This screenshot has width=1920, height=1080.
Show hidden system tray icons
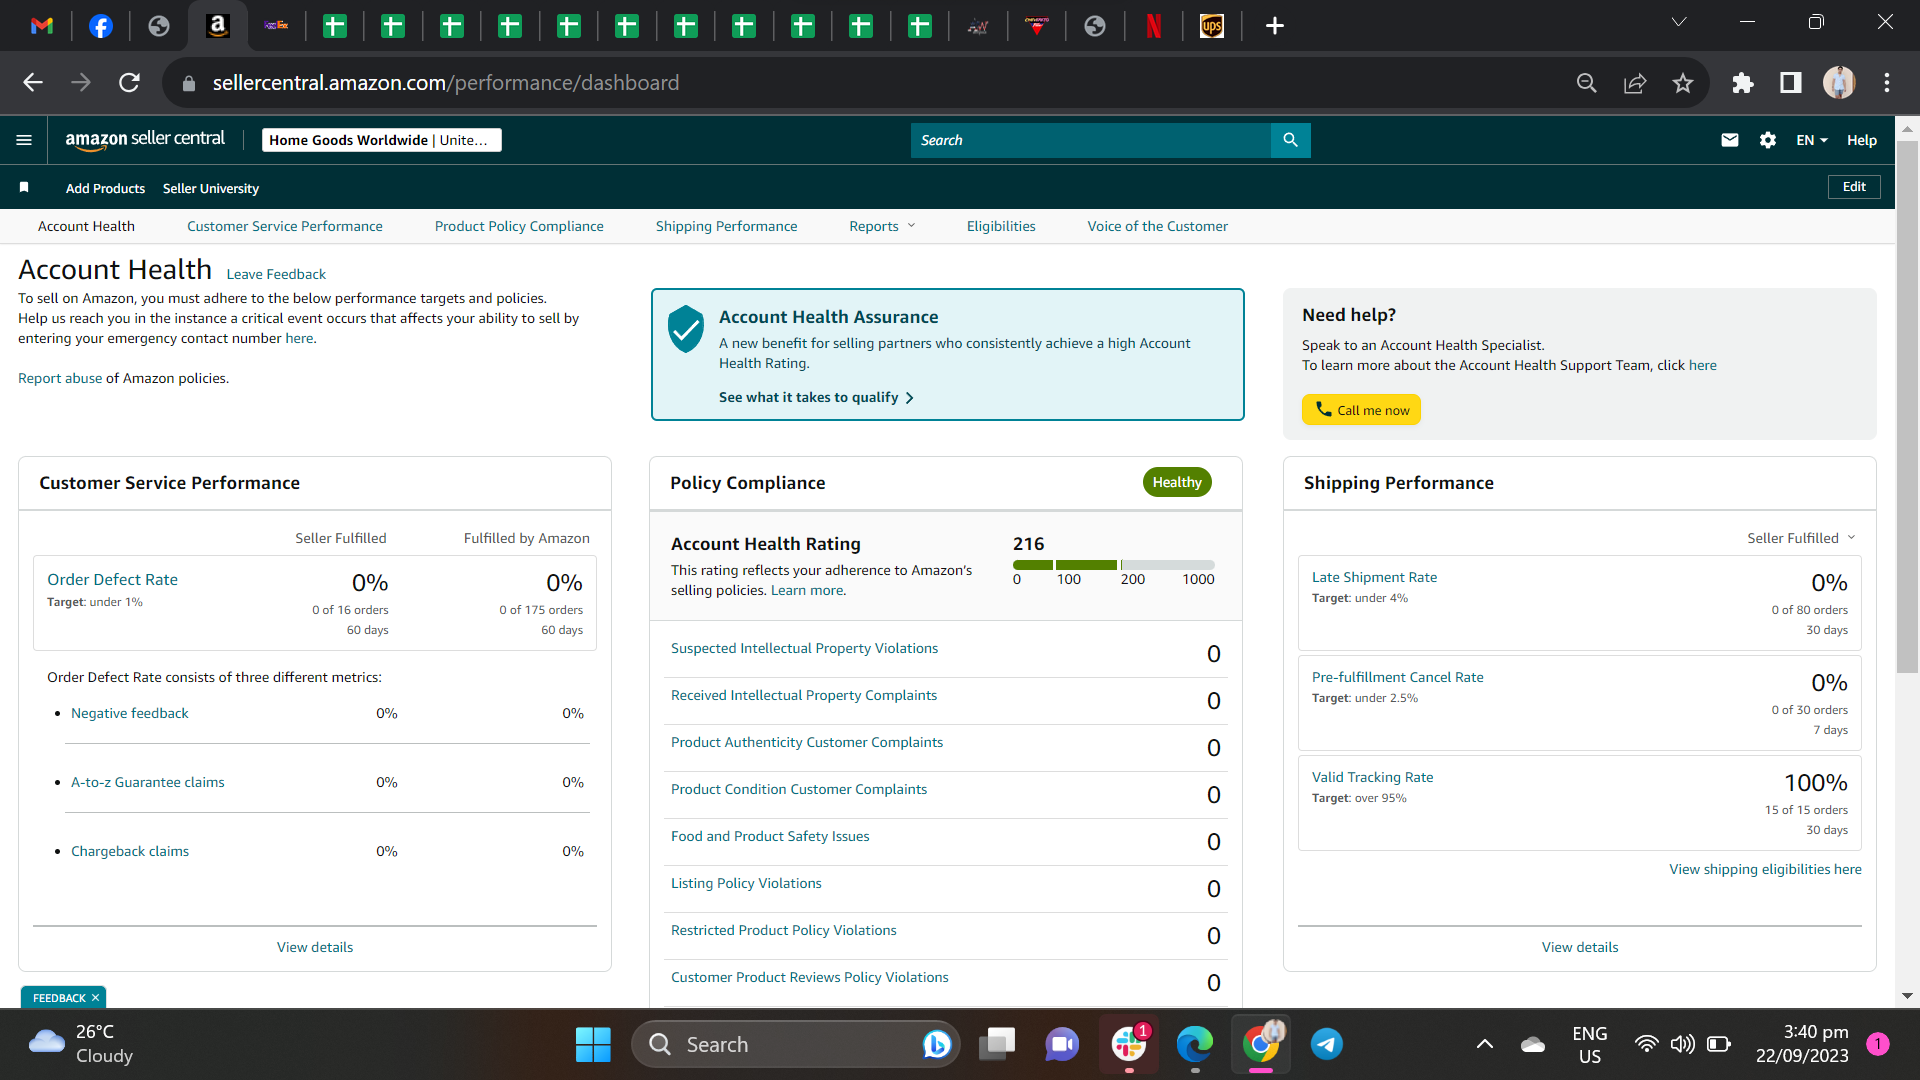point(1485,1044)
